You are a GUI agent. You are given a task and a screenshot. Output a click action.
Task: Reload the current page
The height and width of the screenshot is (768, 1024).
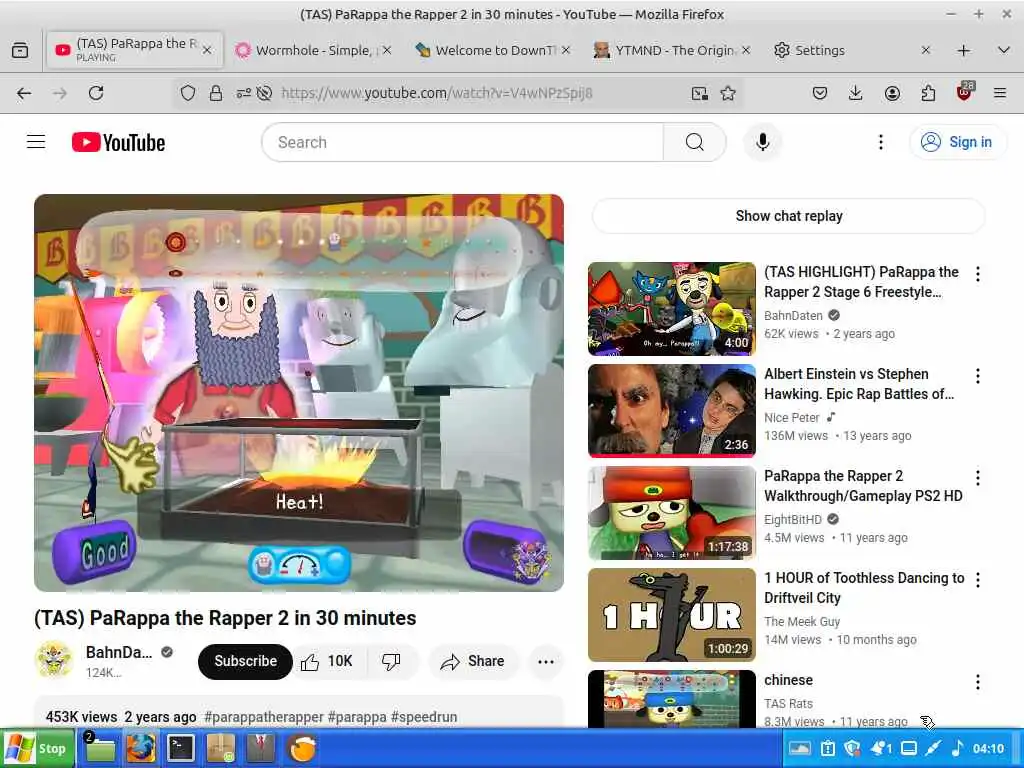point(96,93)
